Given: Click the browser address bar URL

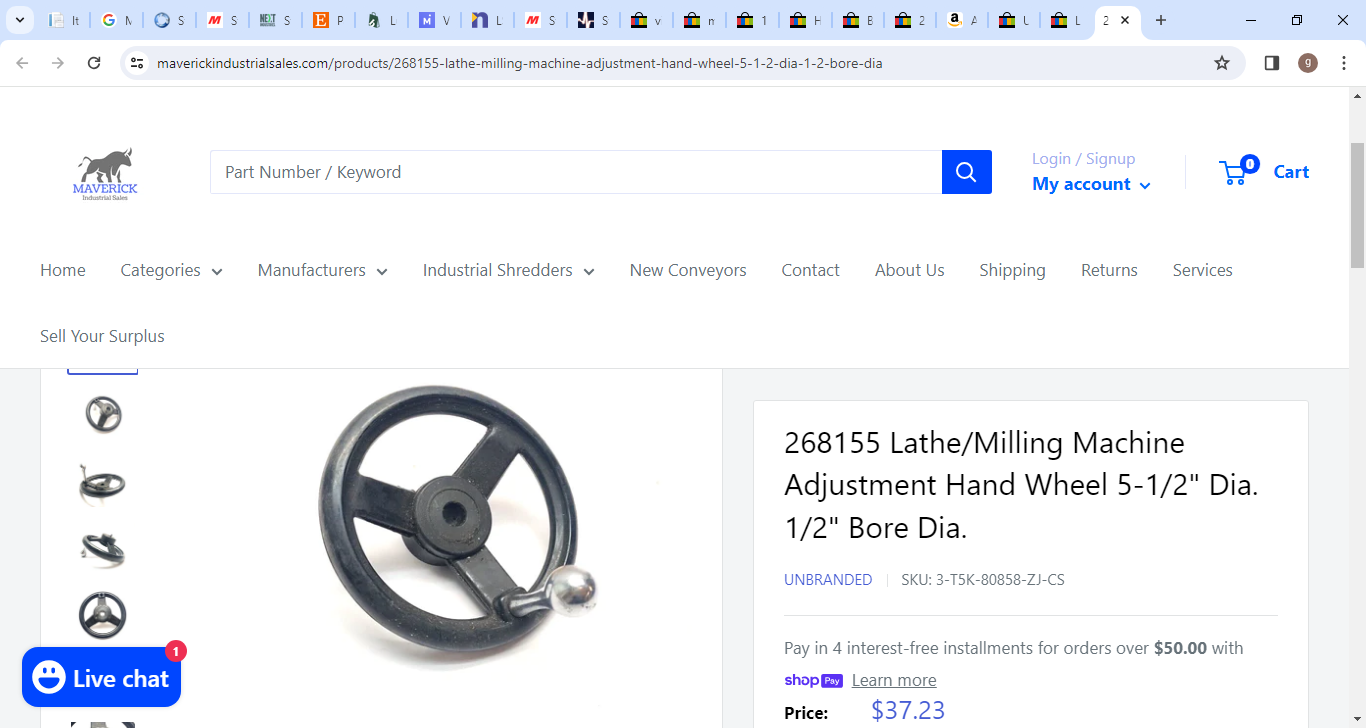Looking at the screenshot, I should (x=519, y=63).
